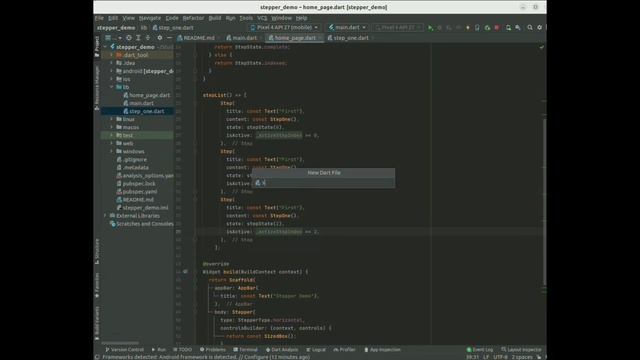Click UTF-8 encoding in status bar
640x360 pixels.
click(500, 357)
